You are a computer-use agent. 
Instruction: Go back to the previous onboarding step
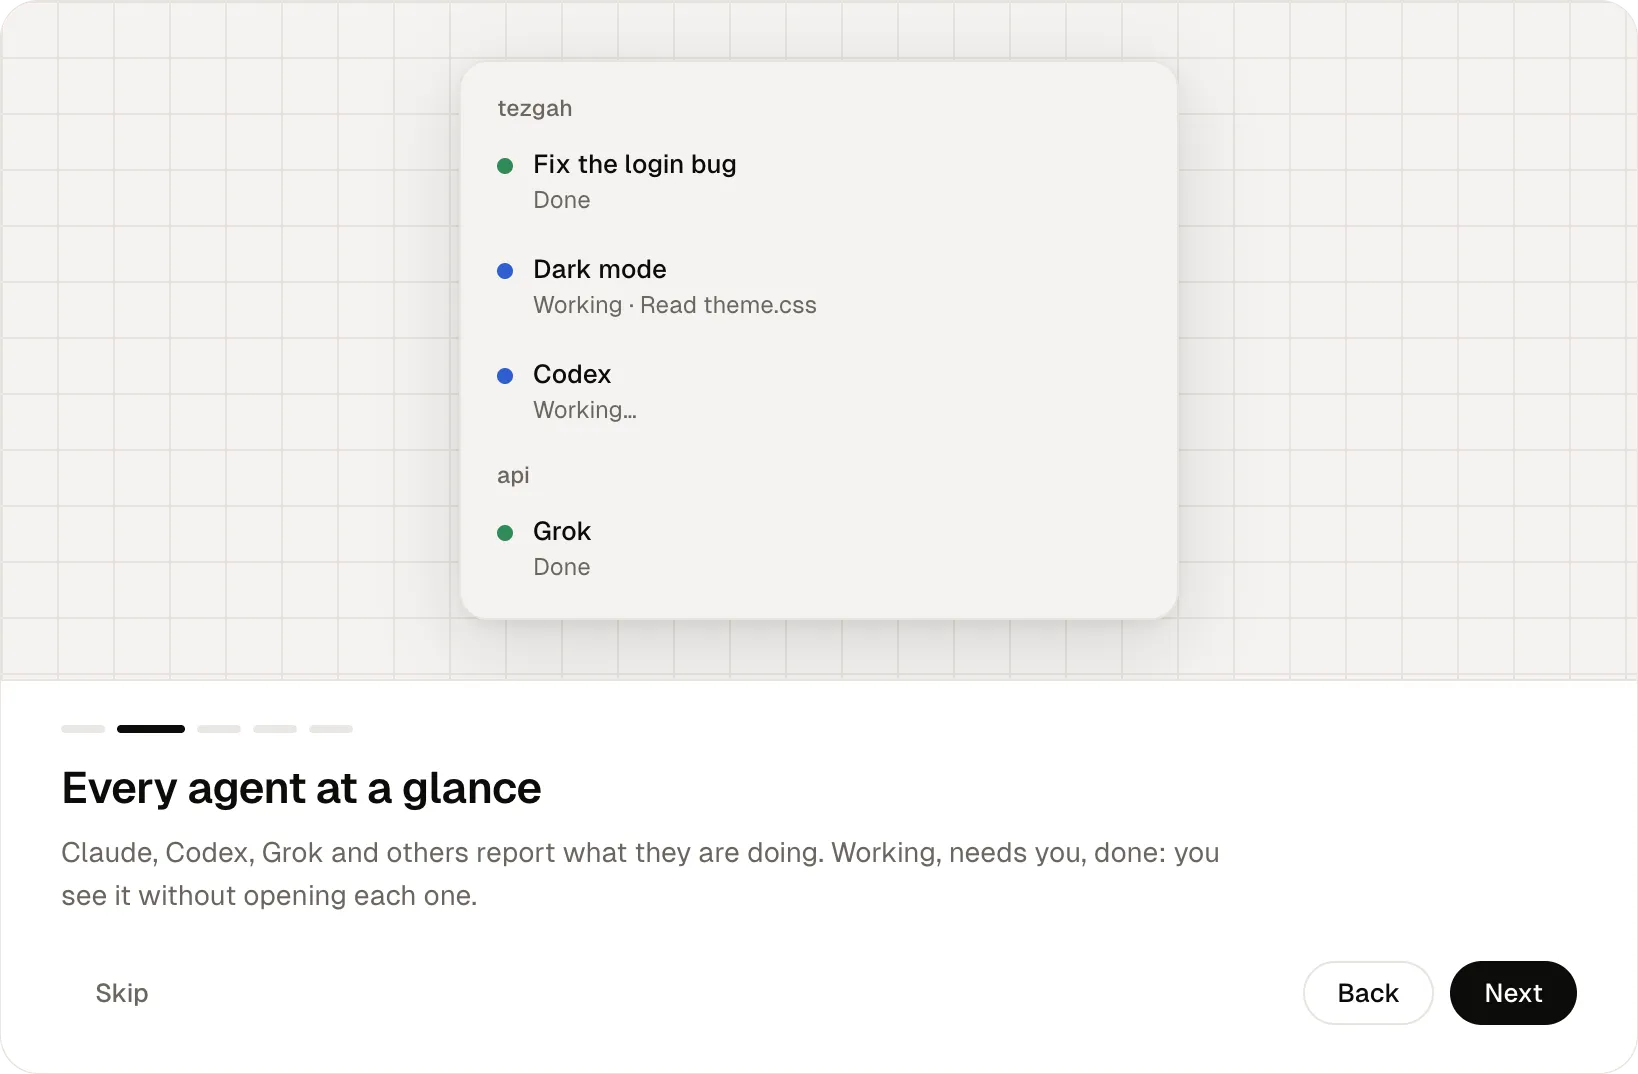point(1368,993)
